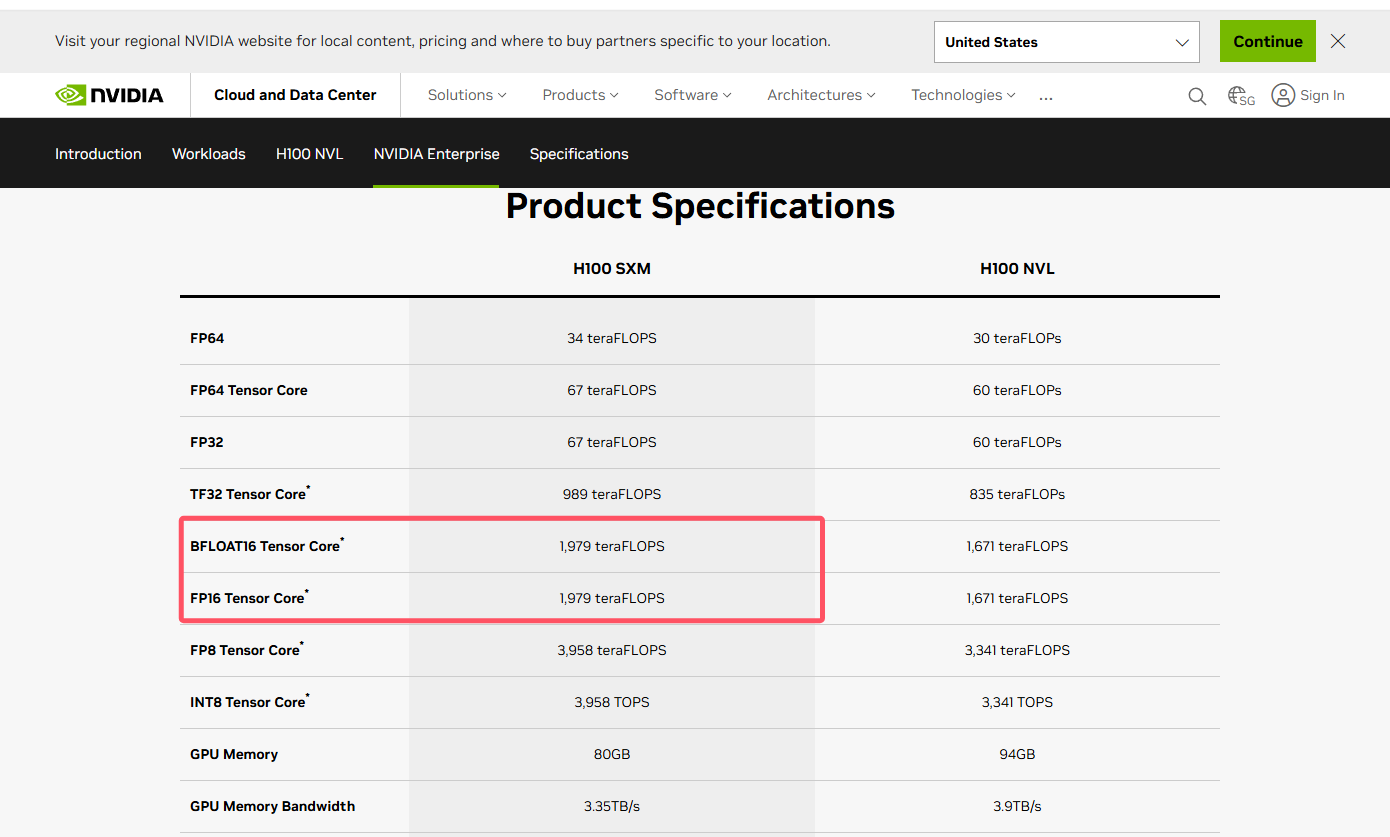Click the BFLOAT16 Tensor Core row label

[265, 546]
